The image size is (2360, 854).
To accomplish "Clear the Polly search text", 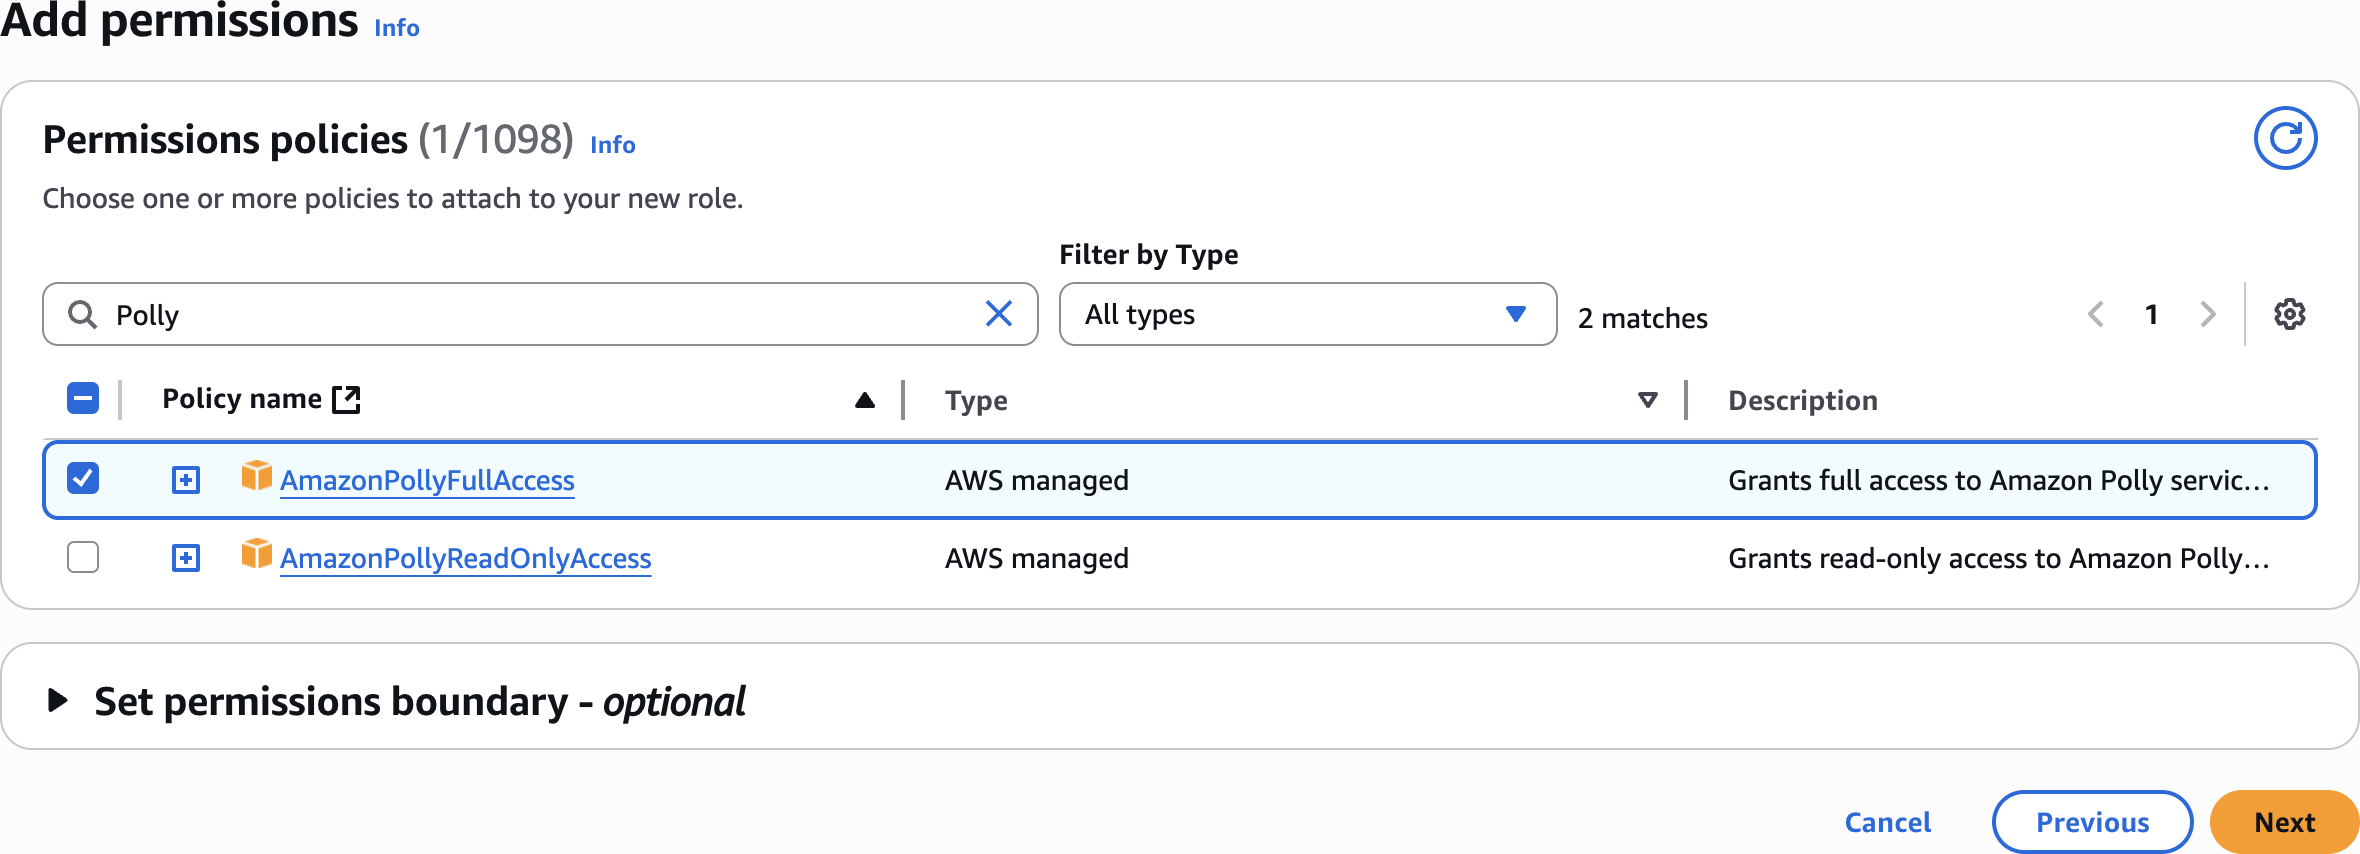I will coord(998,314).
